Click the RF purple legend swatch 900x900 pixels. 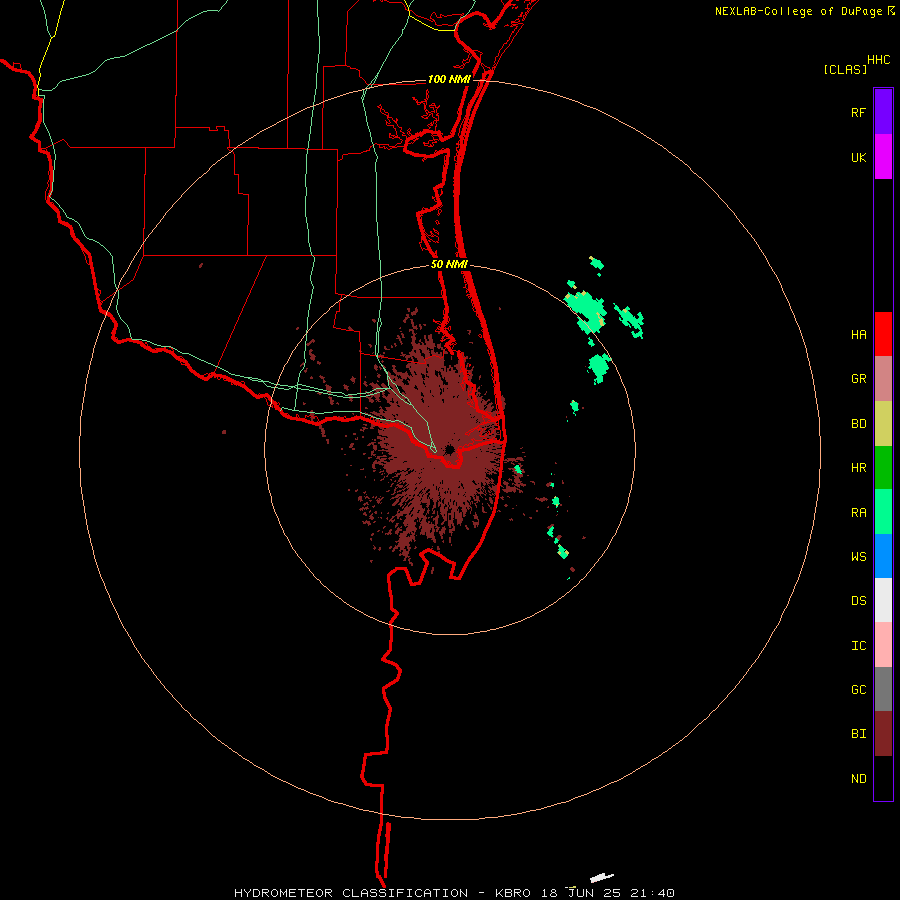pos(883,112)
